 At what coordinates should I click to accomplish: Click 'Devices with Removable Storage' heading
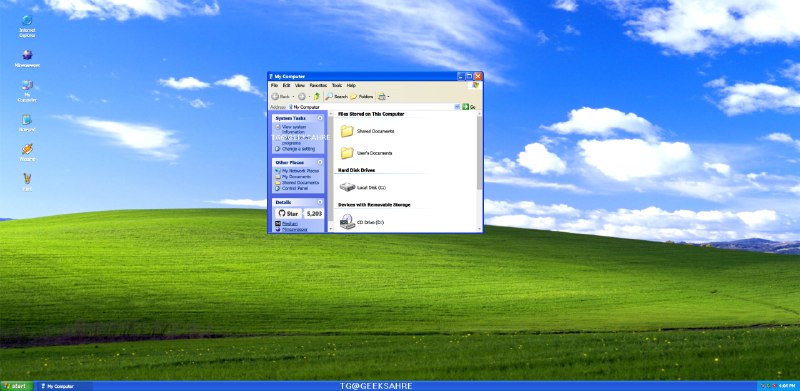click(x=374, y=205)
